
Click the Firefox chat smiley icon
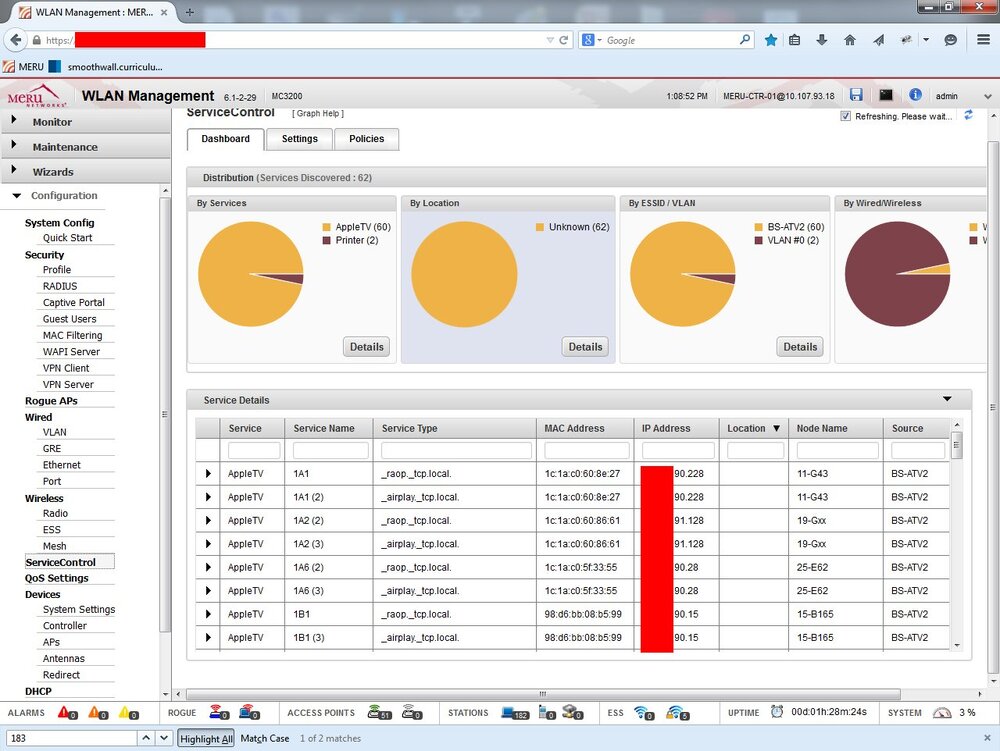coord(950,40)
